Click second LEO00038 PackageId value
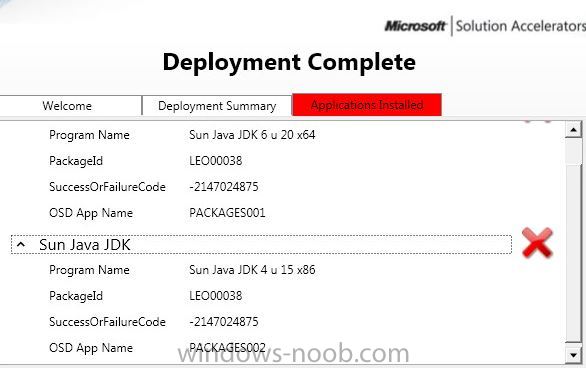This screenshot has height=368, width=586. 216,296
